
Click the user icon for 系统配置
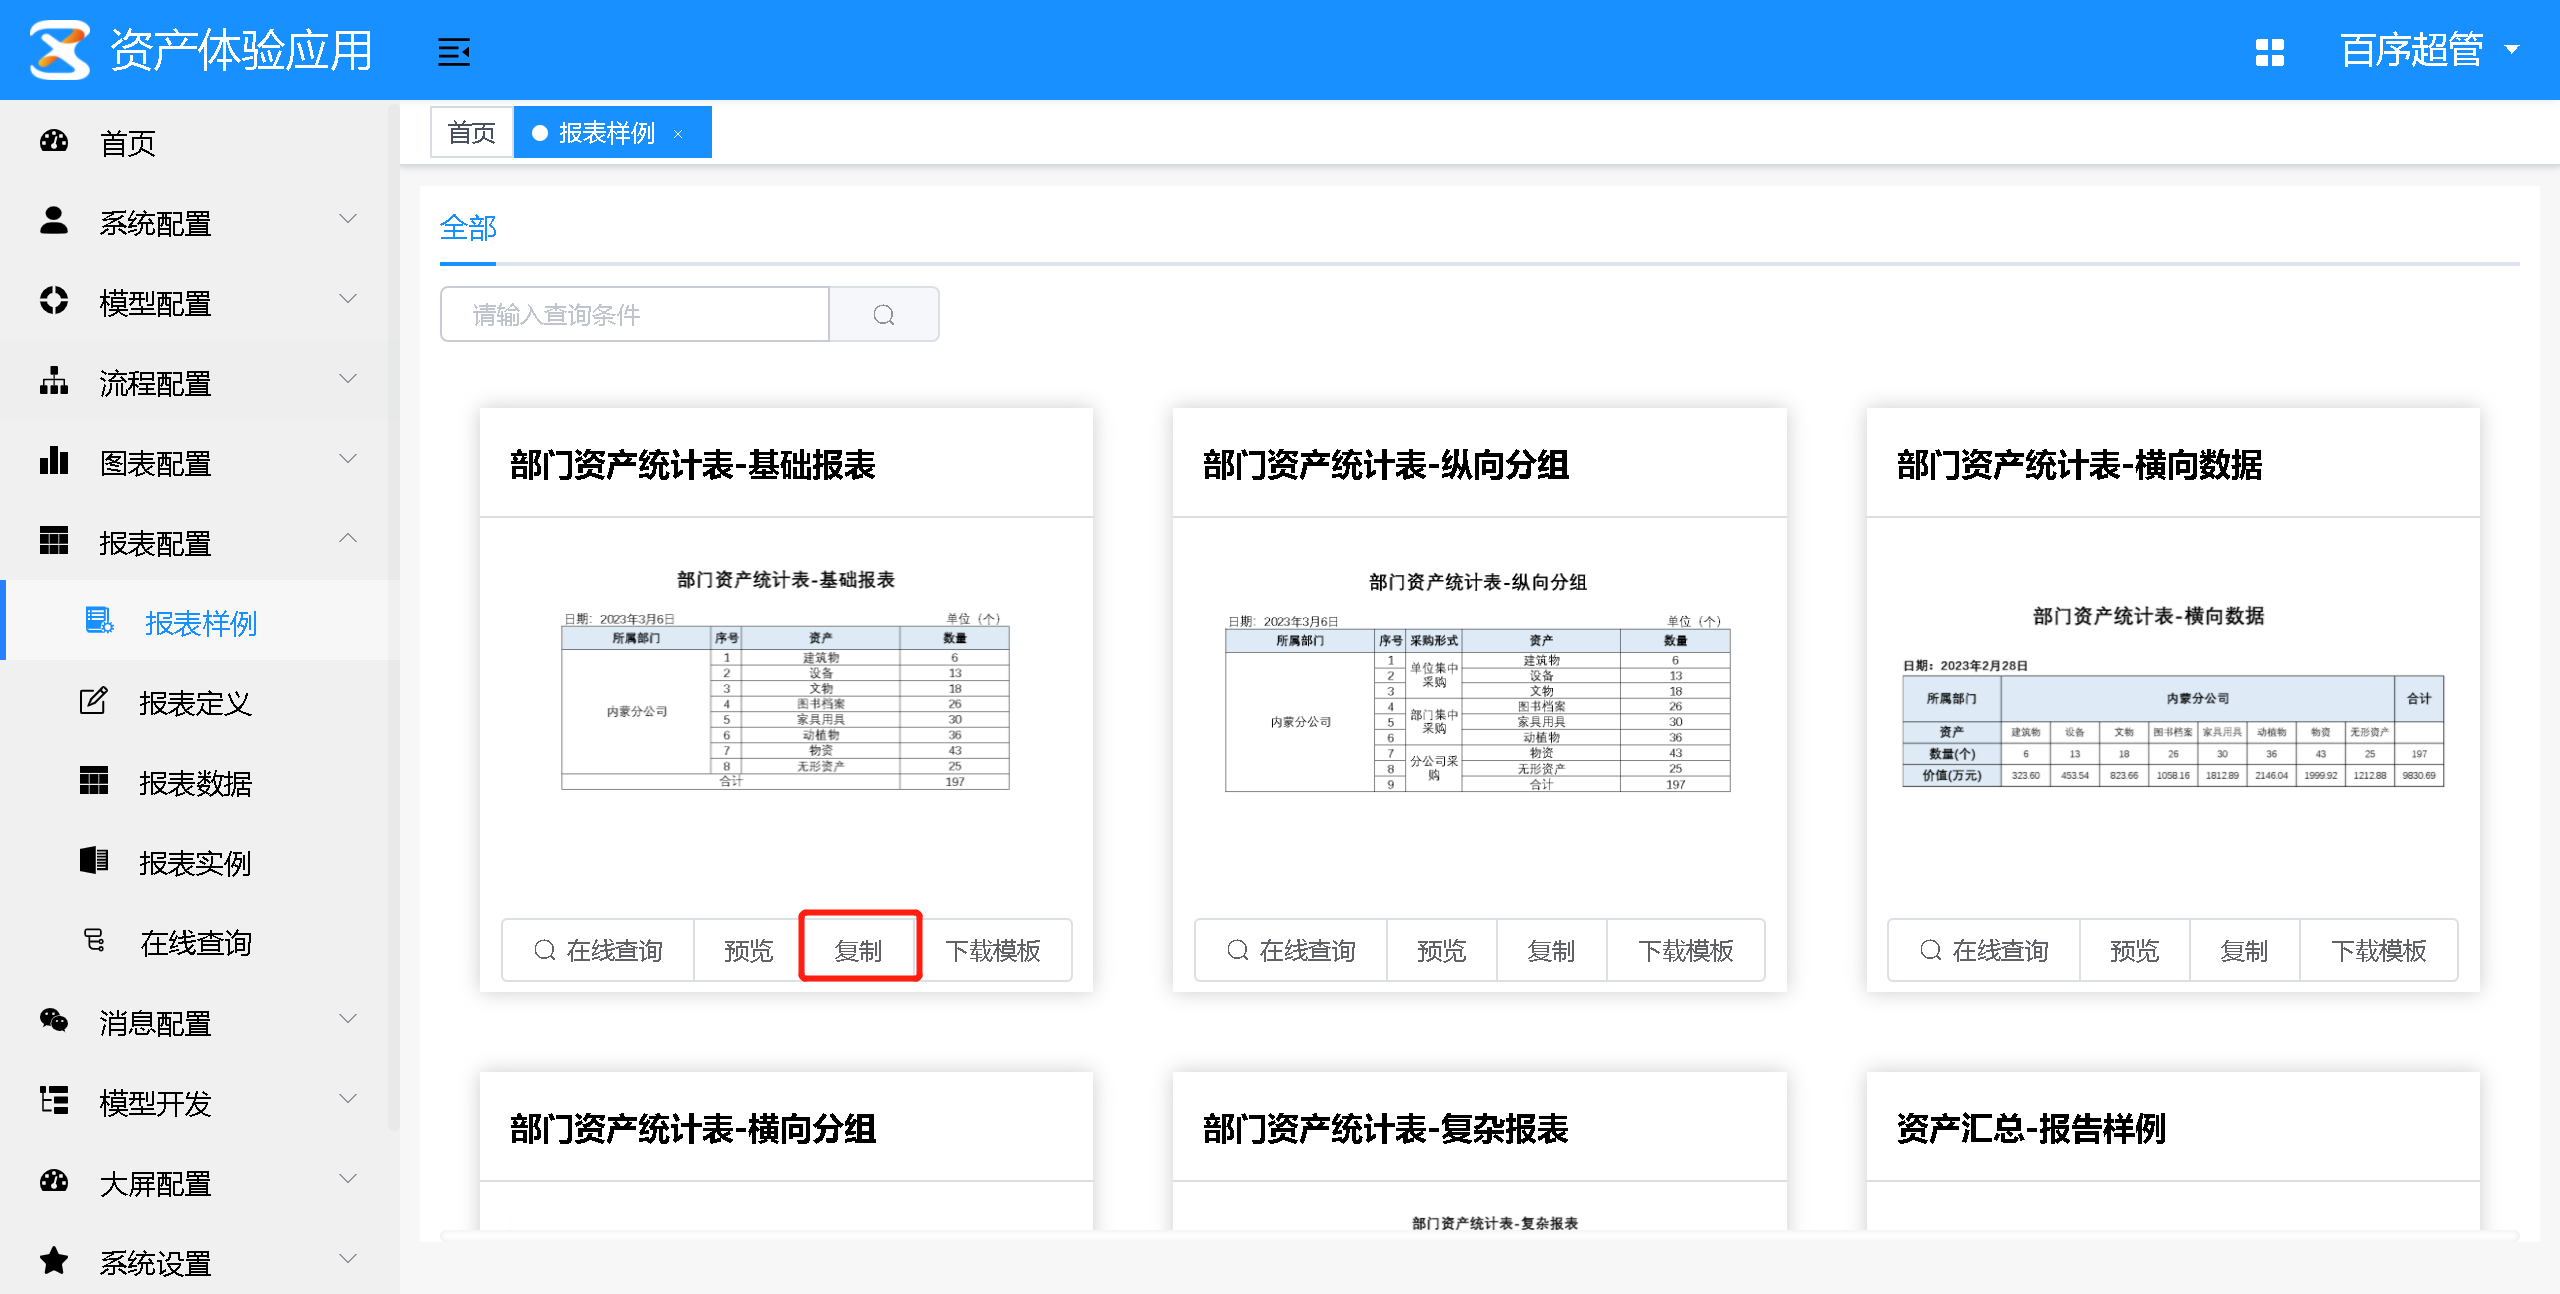[x=54, y=221]
